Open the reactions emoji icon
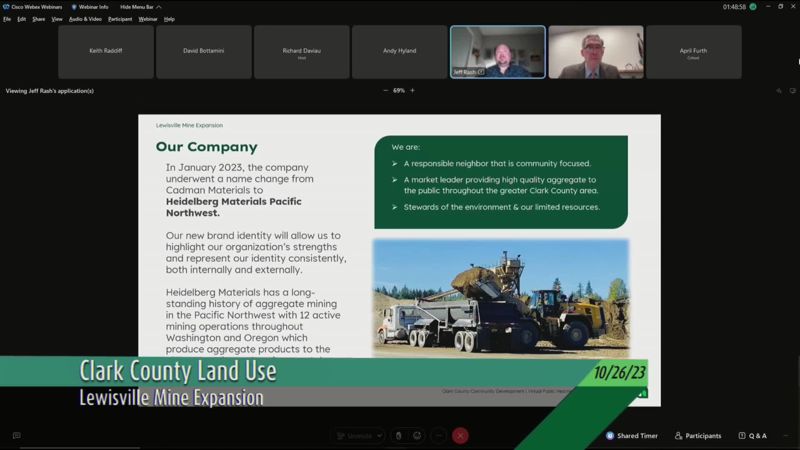The image size is (800, 450). pyautogui.click(x=417, y=436)
